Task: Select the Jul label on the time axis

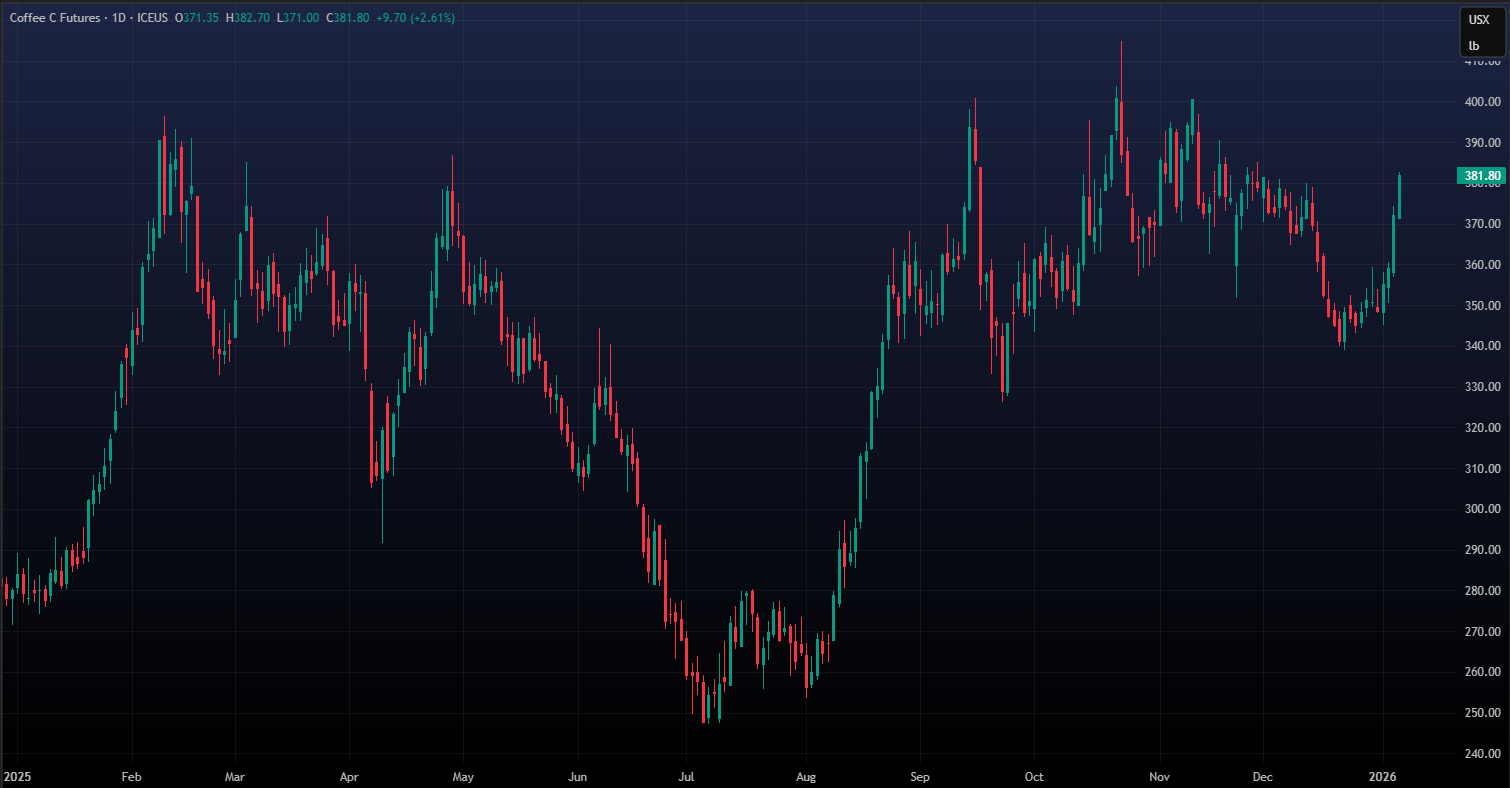Action: [686, 776]
